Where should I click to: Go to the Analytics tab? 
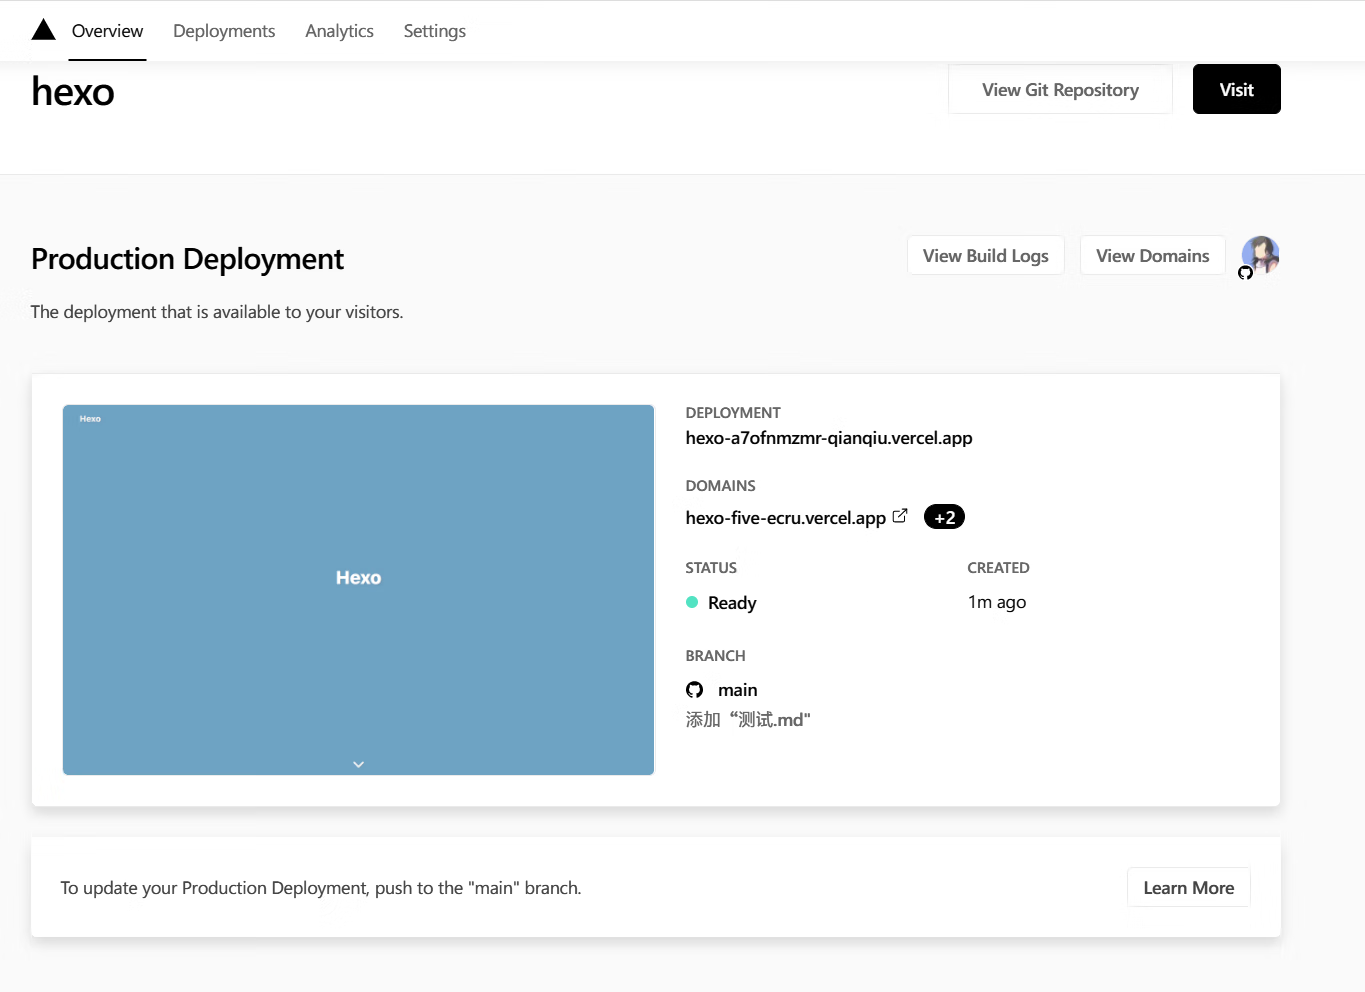[339, 31]
